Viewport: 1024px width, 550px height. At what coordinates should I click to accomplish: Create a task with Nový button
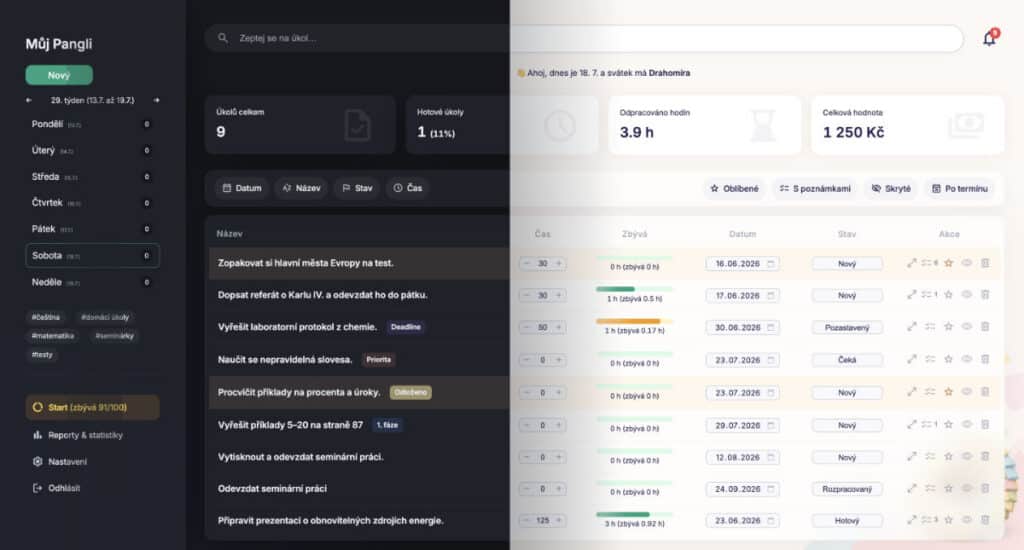[x=59, y=75]
